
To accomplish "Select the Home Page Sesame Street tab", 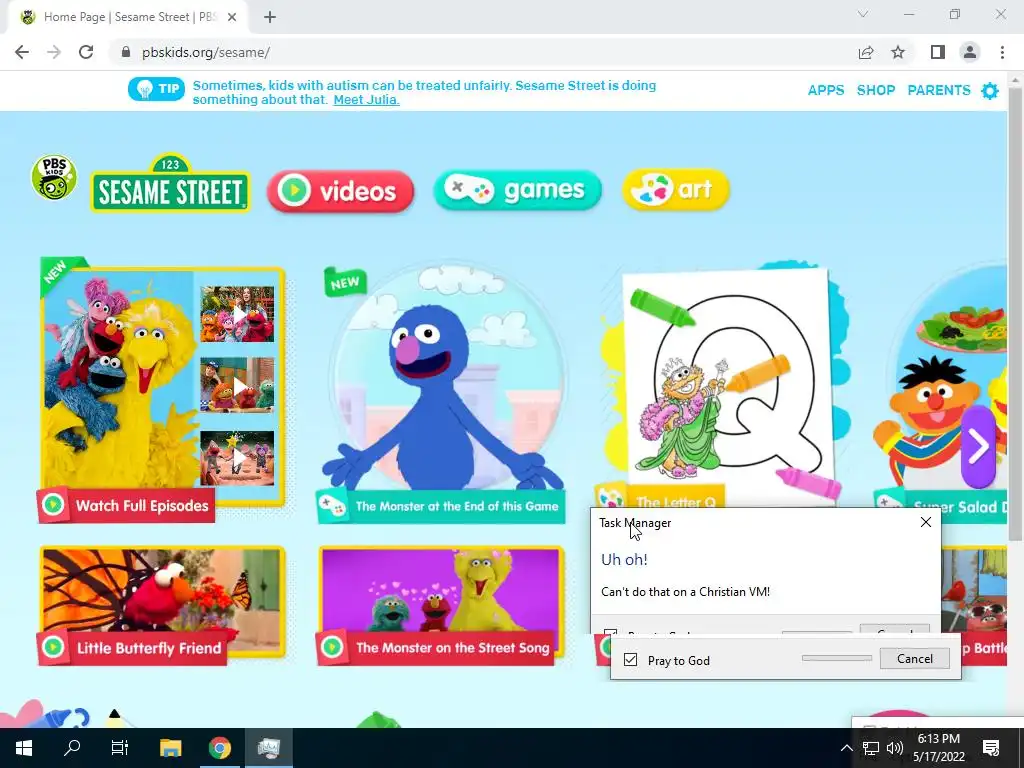I will tap(127, 17).
